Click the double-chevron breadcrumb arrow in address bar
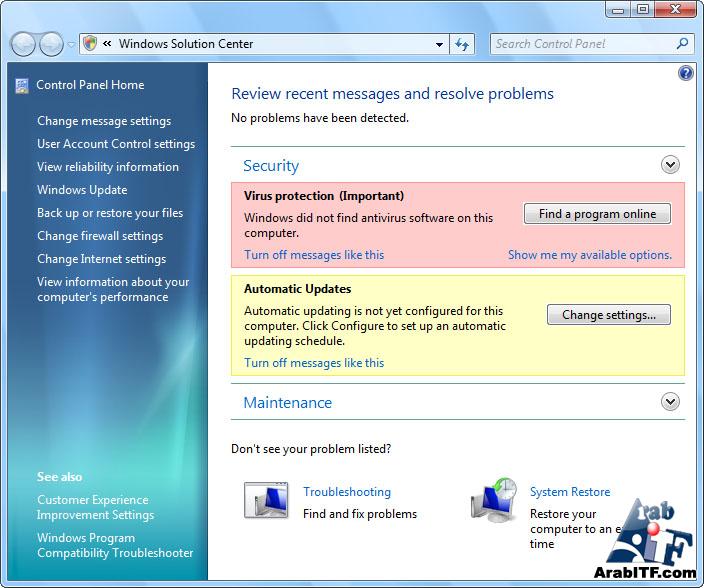The image size is (704, 588). (x=107, y=44)
